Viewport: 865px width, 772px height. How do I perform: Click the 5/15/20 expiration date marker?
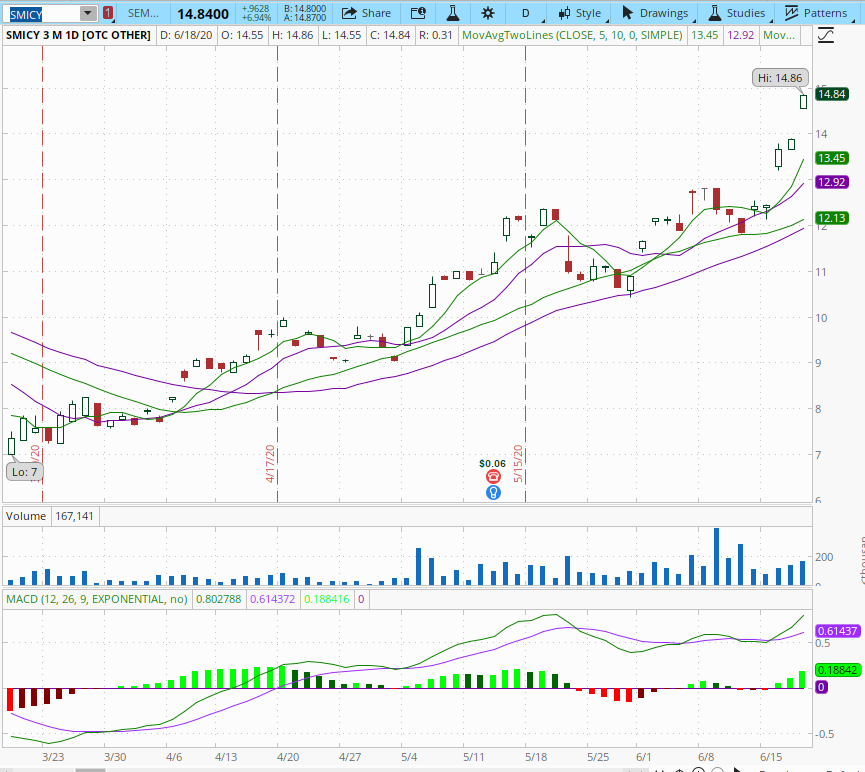[x=519, y=464]
